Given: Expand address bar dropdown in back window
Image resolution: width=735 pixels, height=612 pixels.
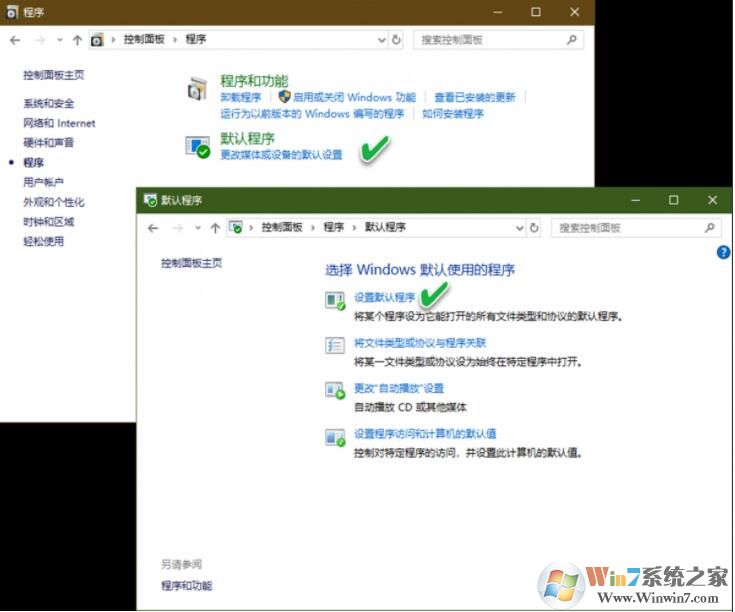Looking at the screenshot, I should pyautogui.click(x=381, y=40).
